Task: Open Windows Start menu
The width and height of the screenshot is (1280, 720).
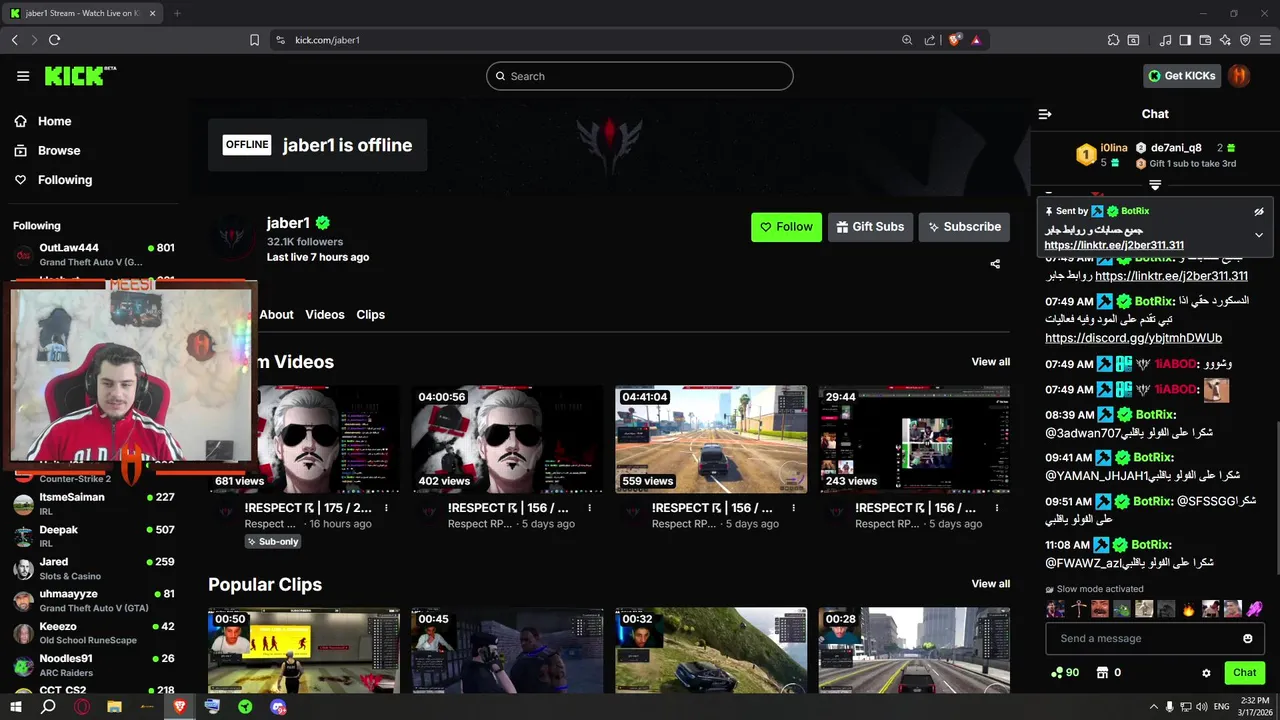Action: [x=15, y=706]
